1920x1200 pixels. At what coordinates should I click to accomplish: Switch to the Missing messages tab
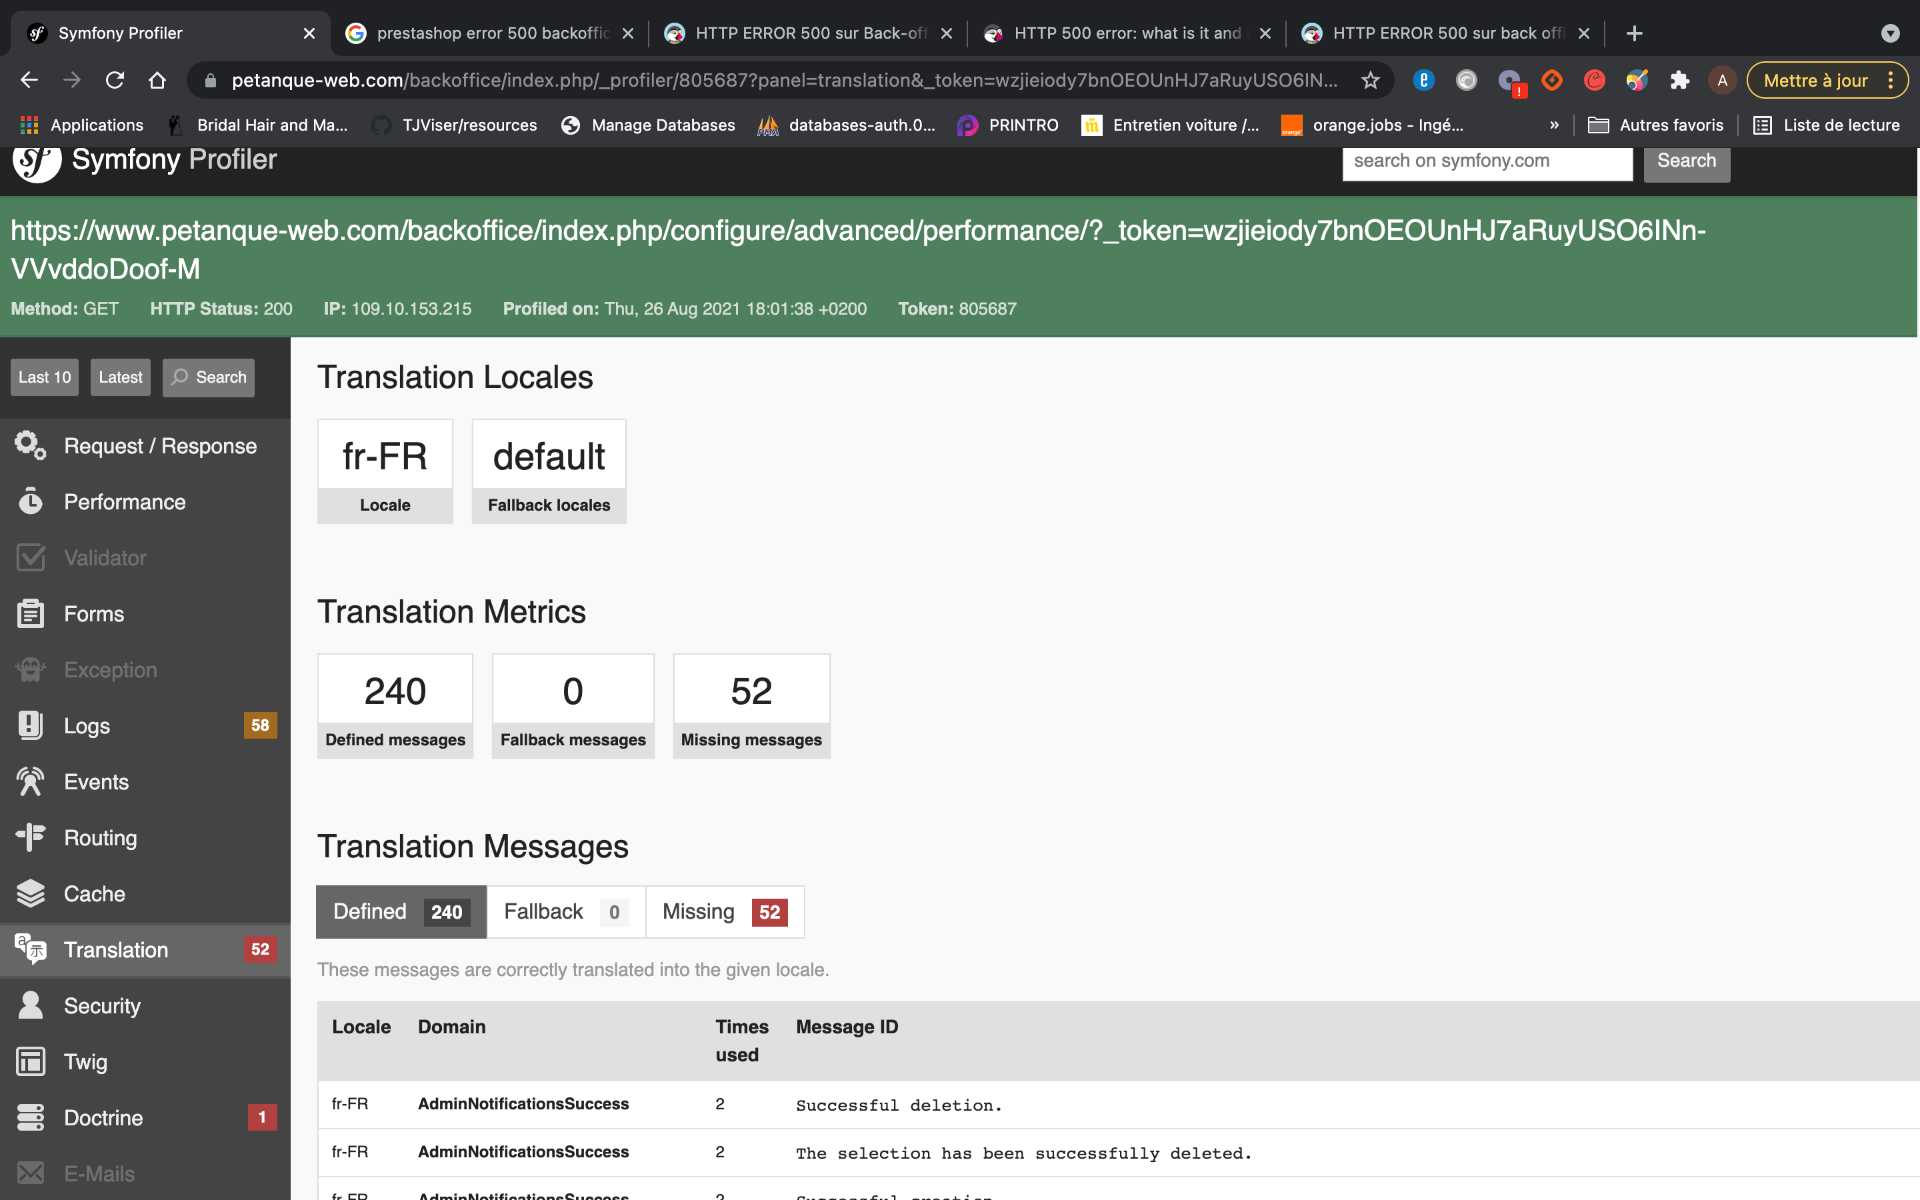click(x=724, y=912)
